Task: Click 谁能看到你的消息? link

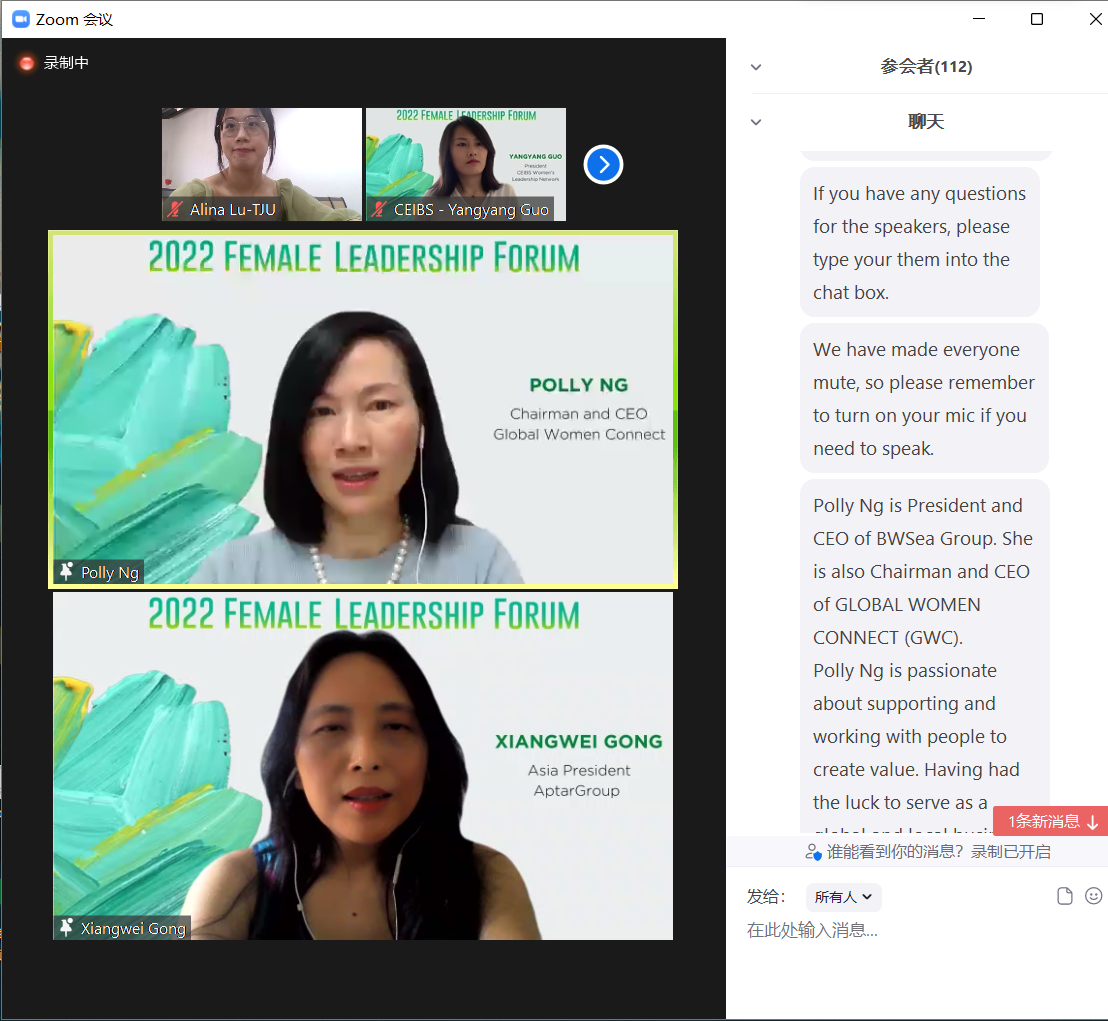Action: (895, 852)
